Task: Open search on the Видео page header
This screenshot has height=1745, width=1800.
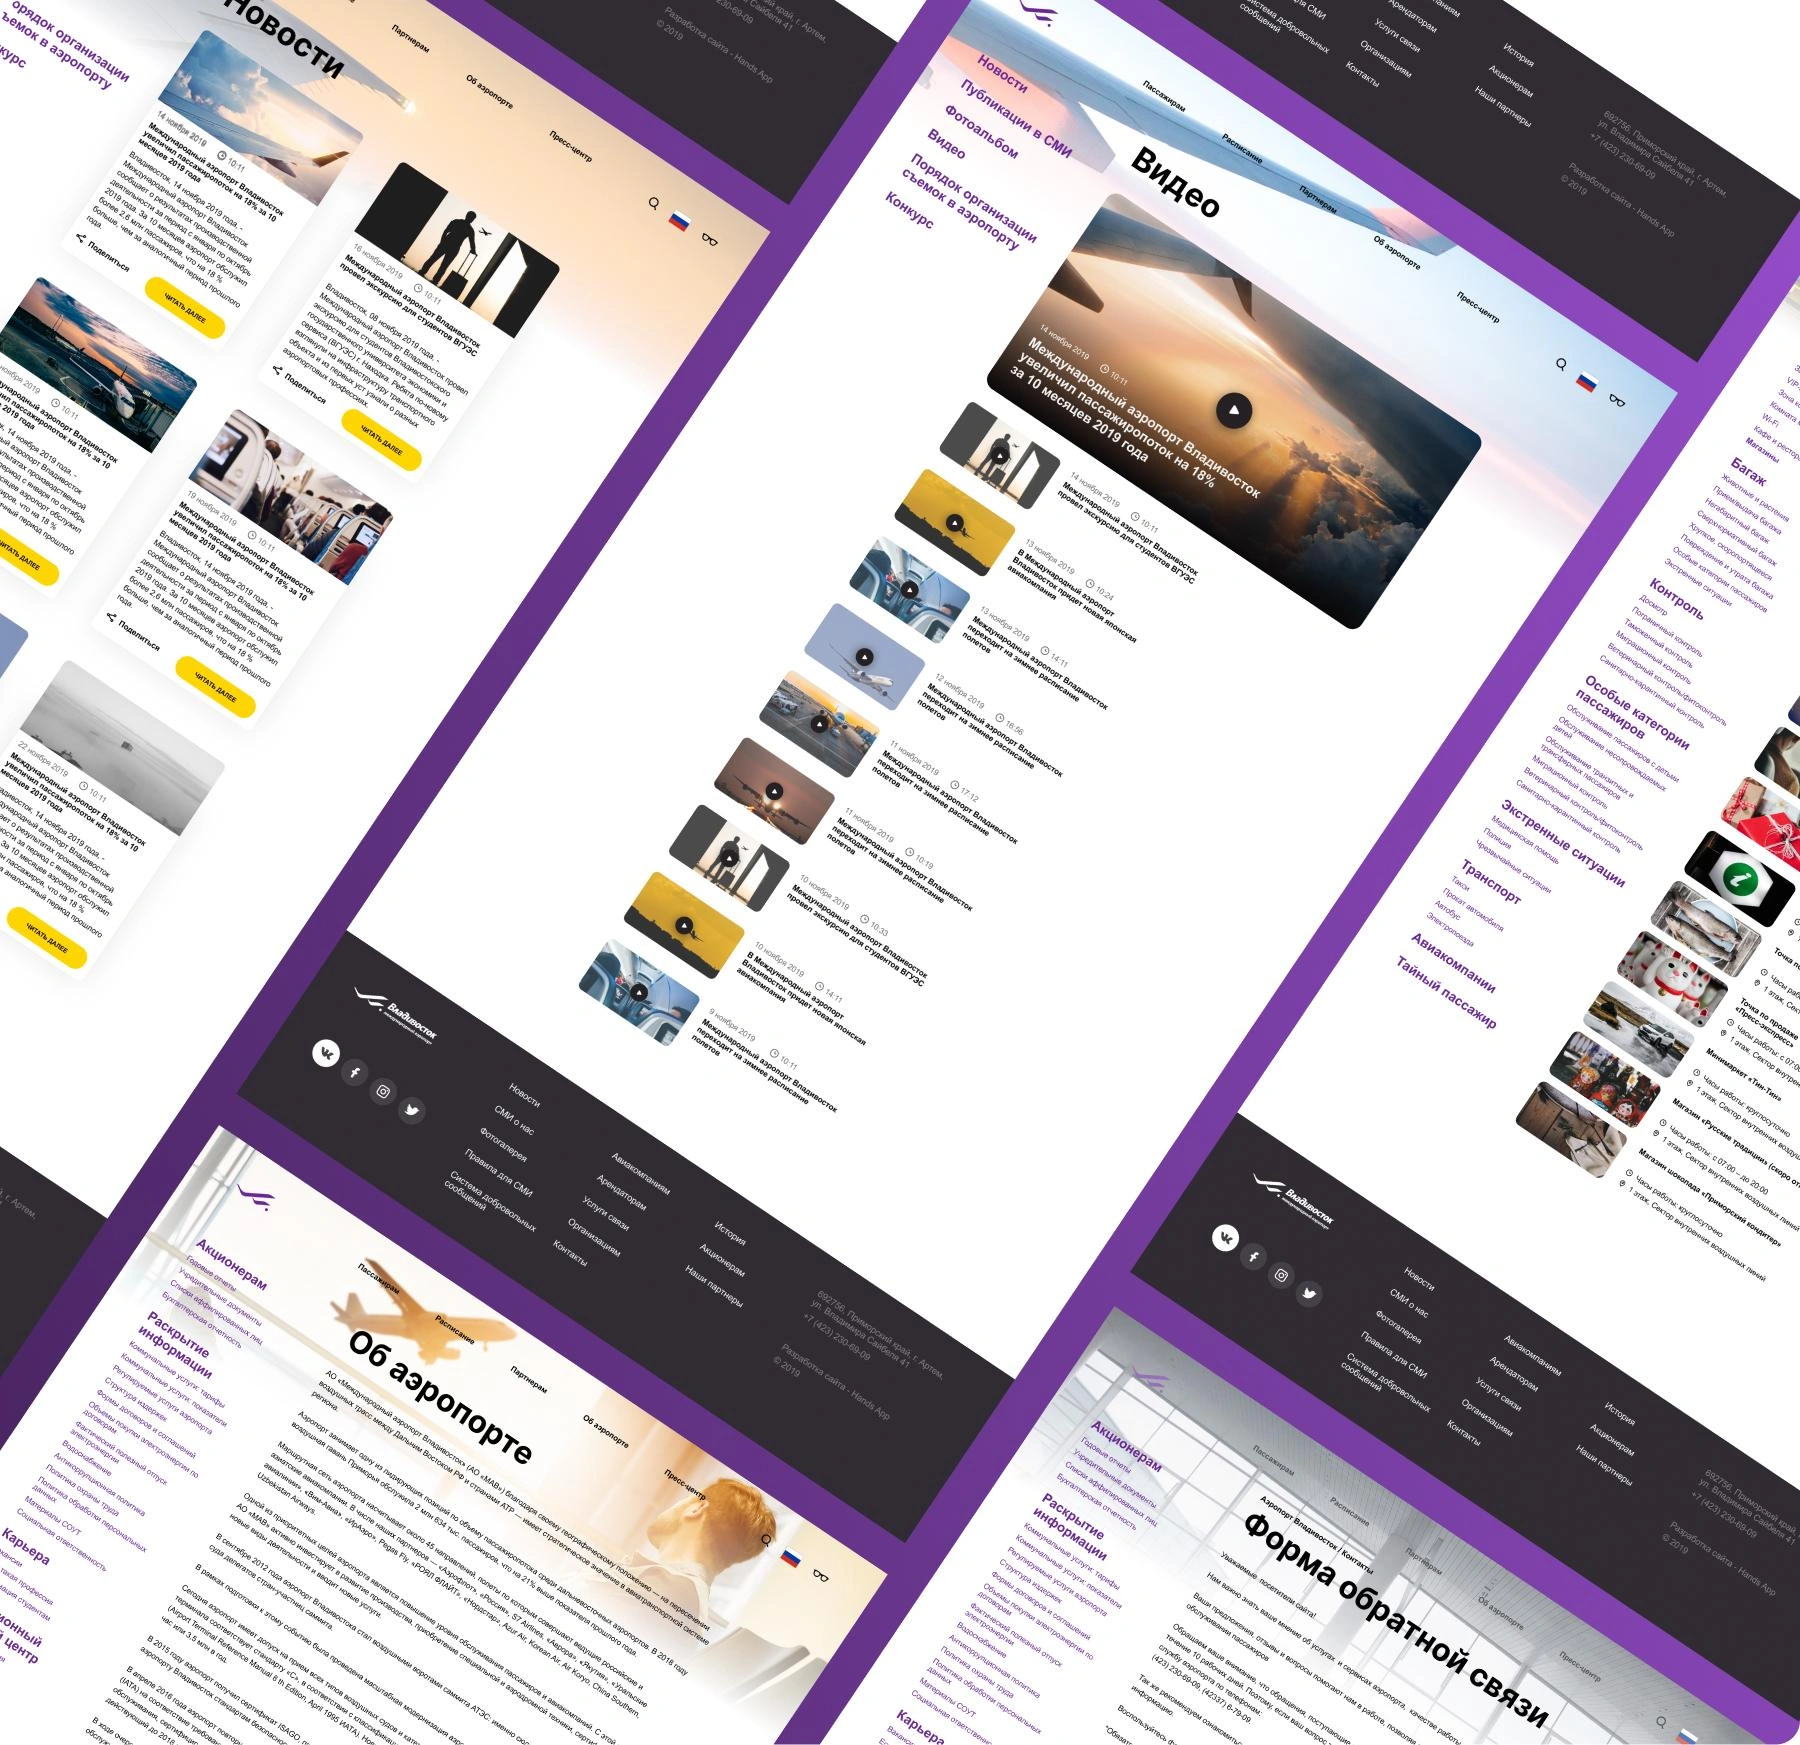Action: point(1561,364)
